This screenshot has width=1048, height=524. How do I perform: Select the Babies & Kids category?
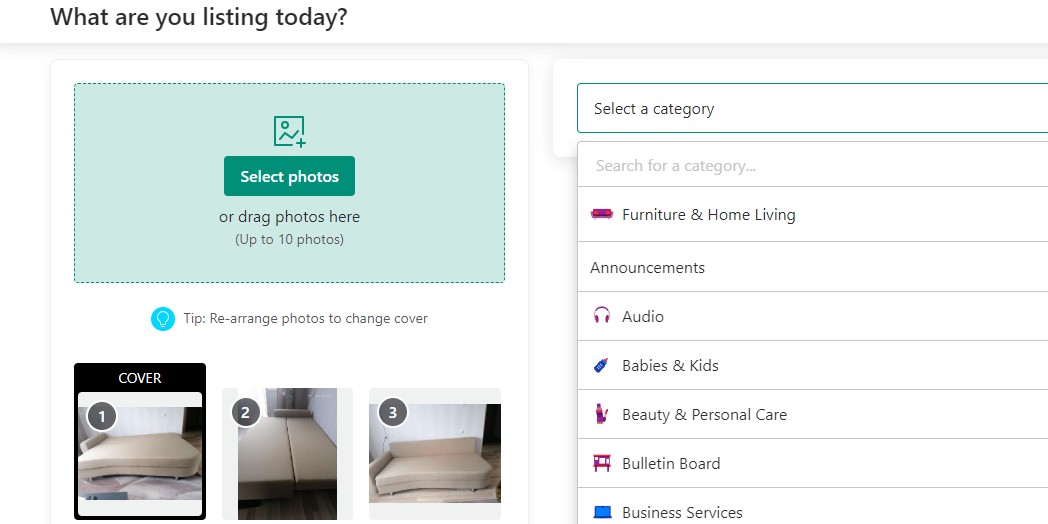[670, 366]
